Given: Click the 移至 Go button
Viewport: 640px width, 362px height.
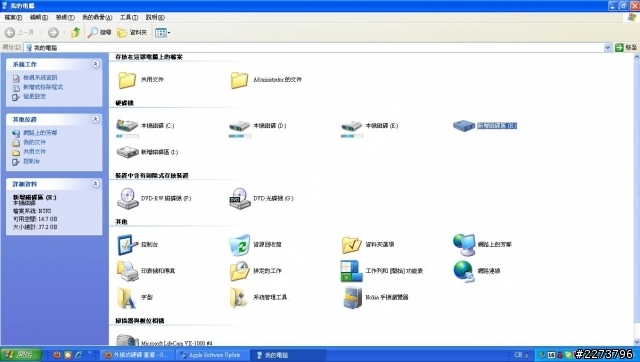Looking at the screenshot, I should point(626,47).
